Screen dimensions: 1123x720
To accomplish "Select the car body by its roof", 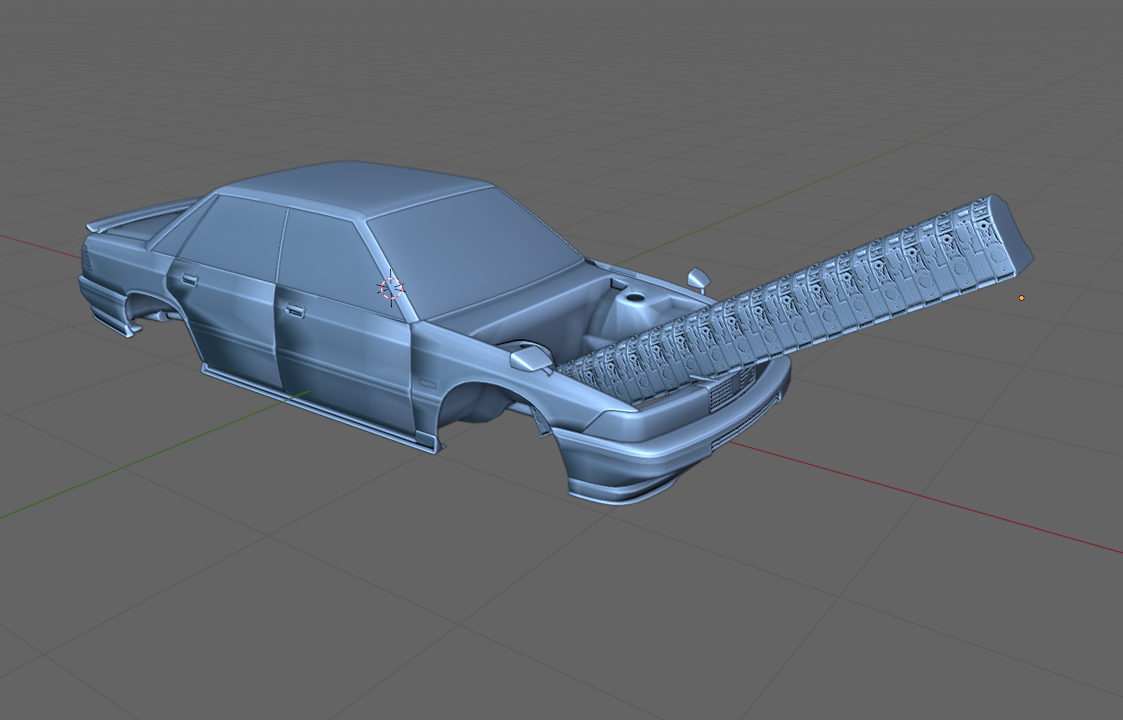I will tap(358, 188).
